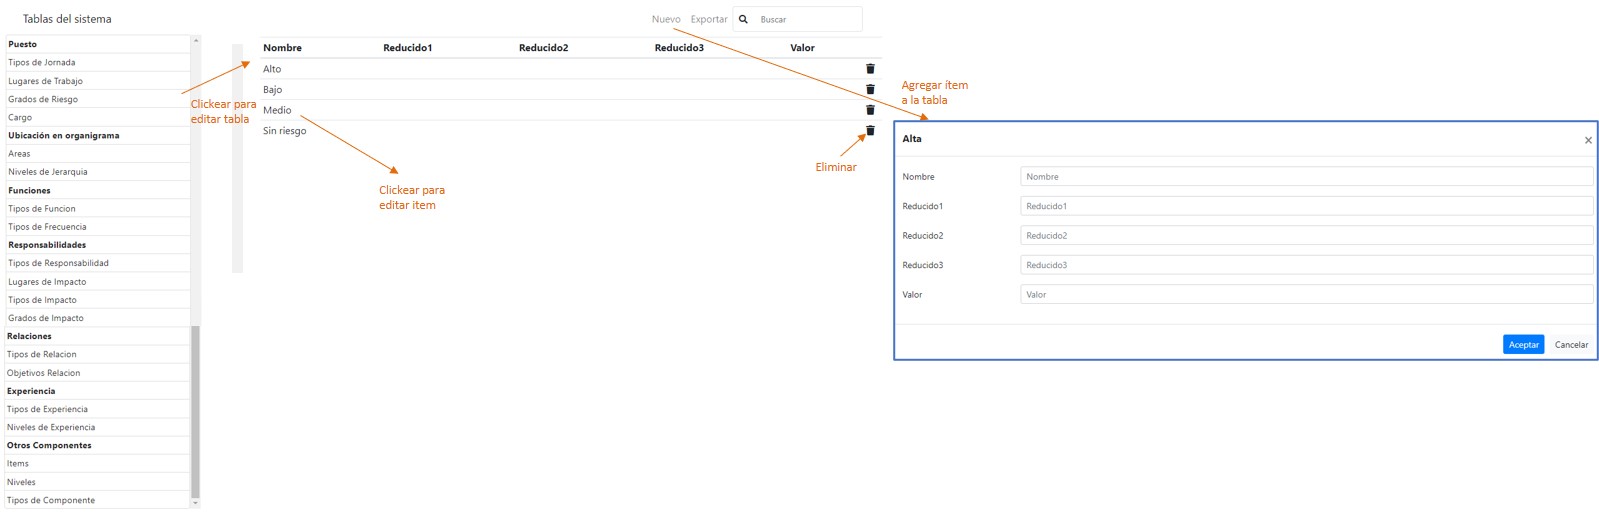Close the Alta dialog with X
Viewport: 1599px width, 515px height.
click(x=1587, y=140)
